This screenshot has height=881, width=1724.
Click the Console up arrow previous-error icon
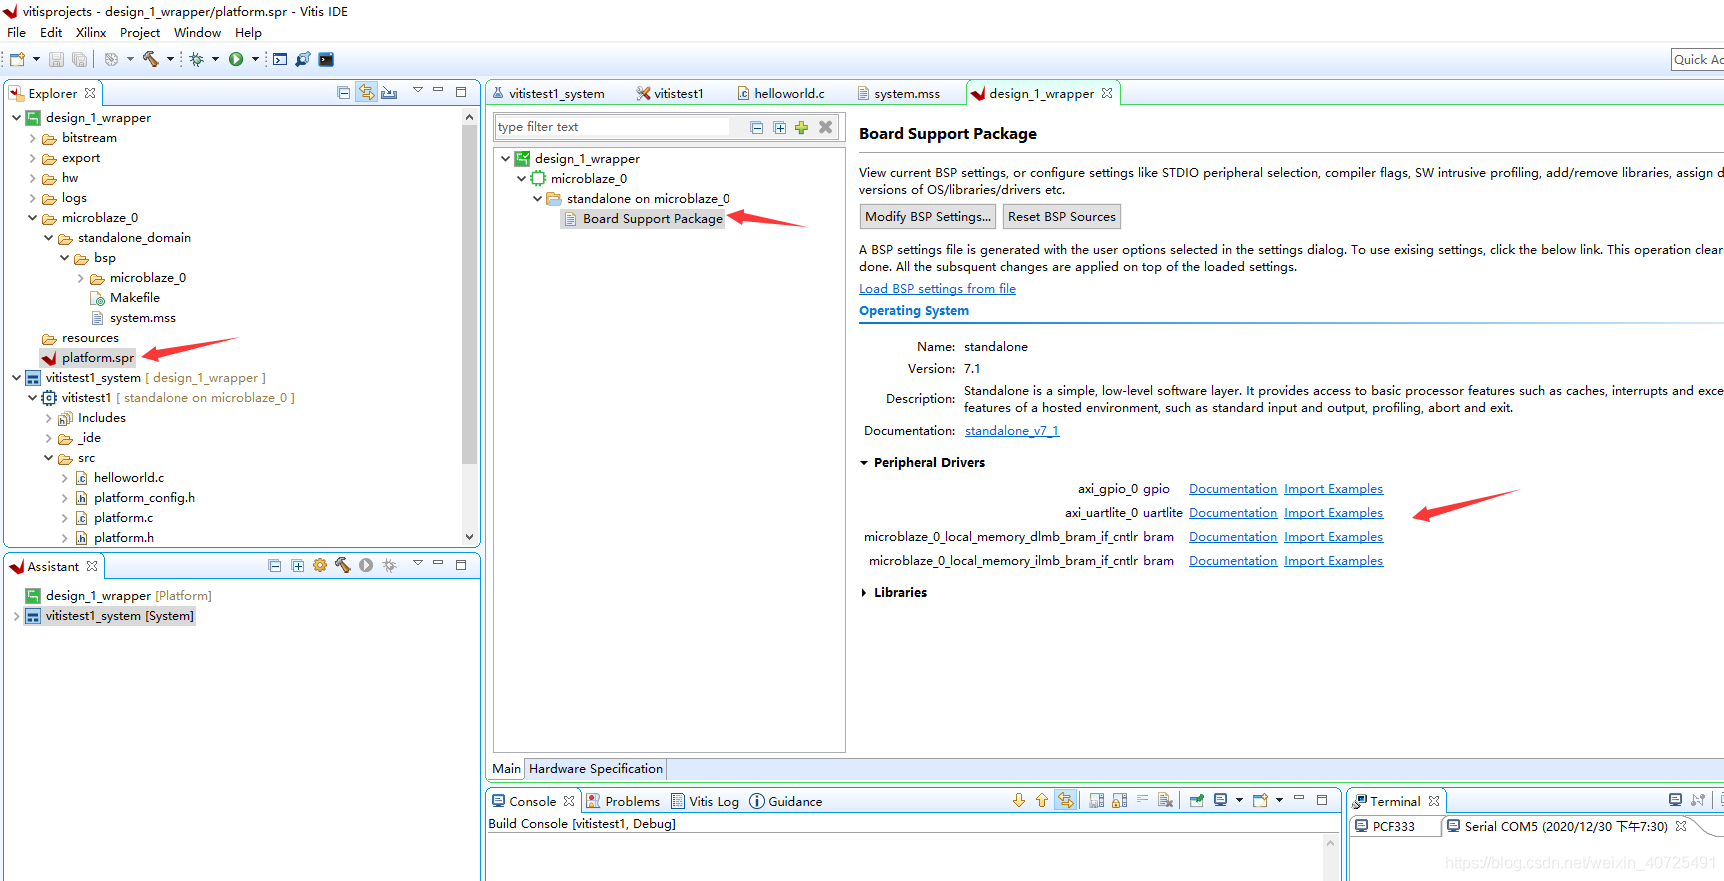(x=1042, y=800)
